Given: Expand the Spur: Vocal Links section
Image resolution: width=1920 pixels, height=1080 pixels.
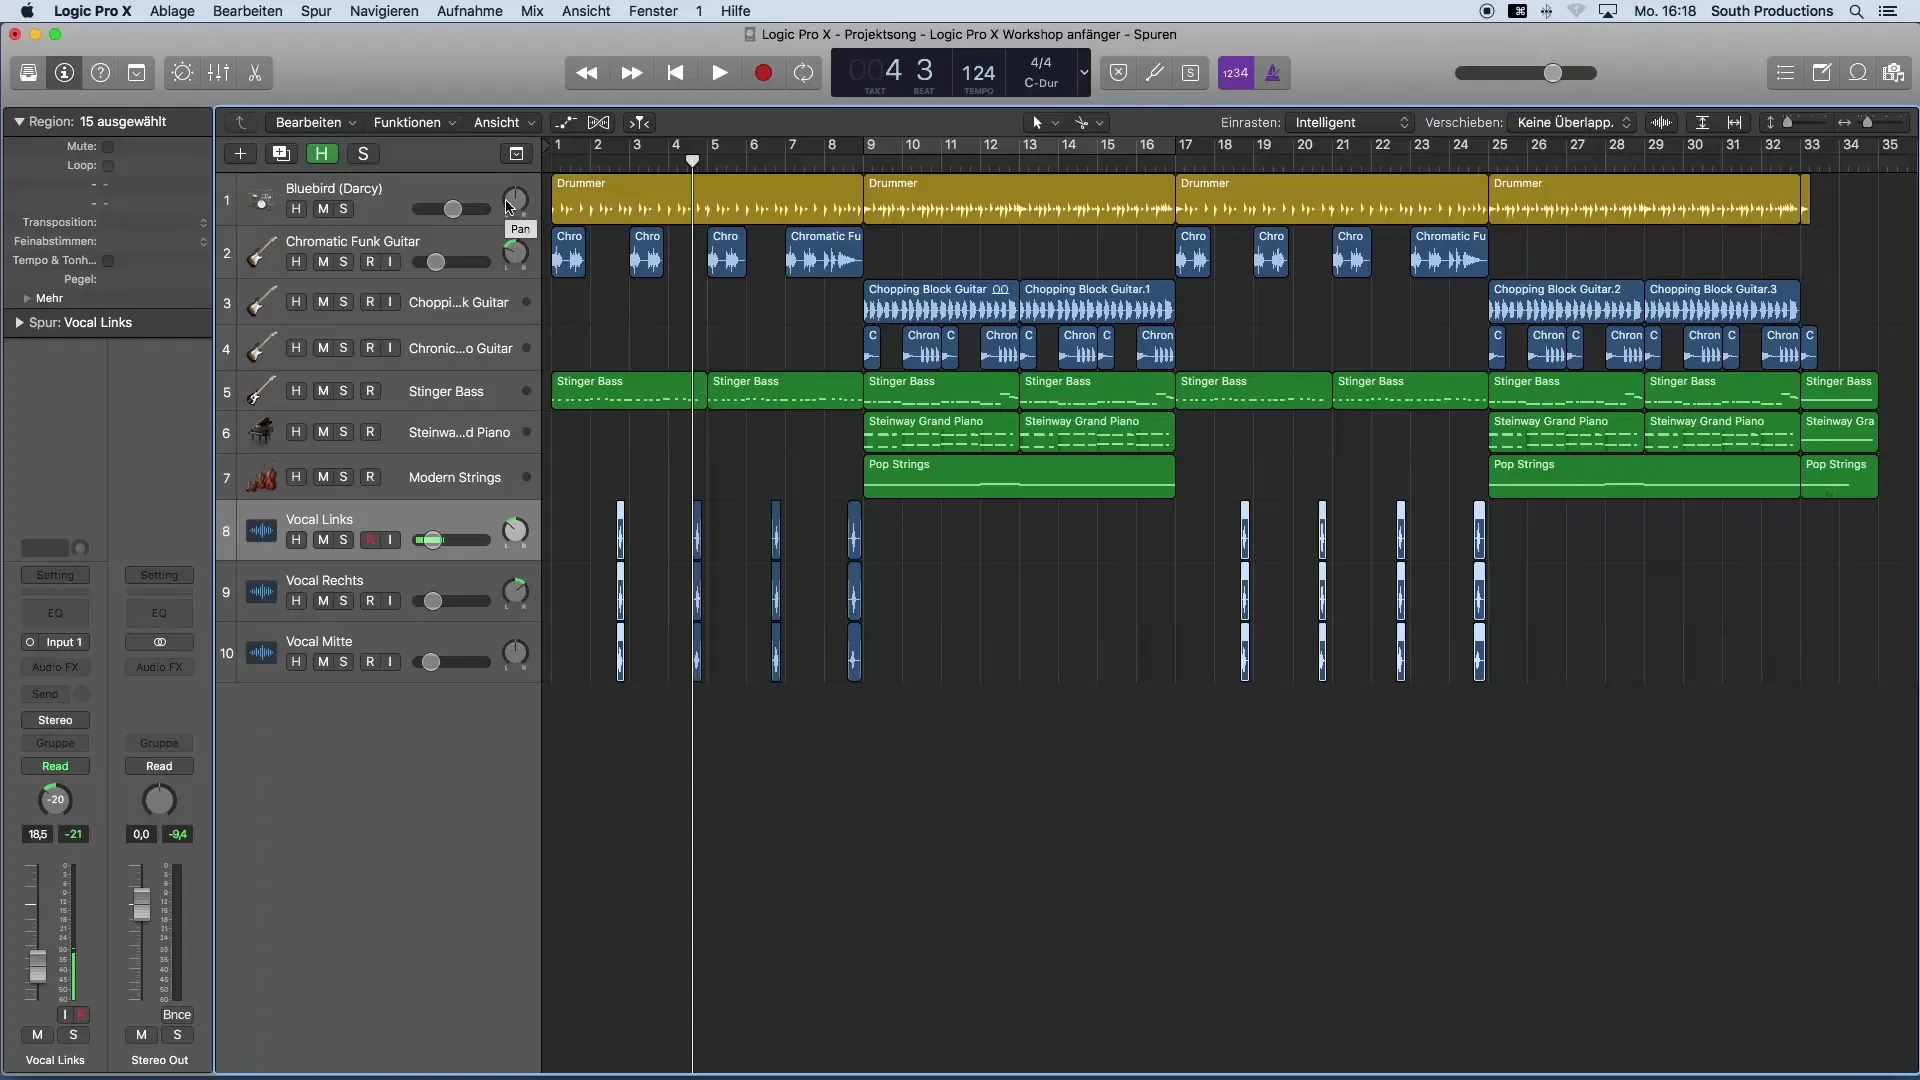Looking at the screenshot, I should 19,323.
